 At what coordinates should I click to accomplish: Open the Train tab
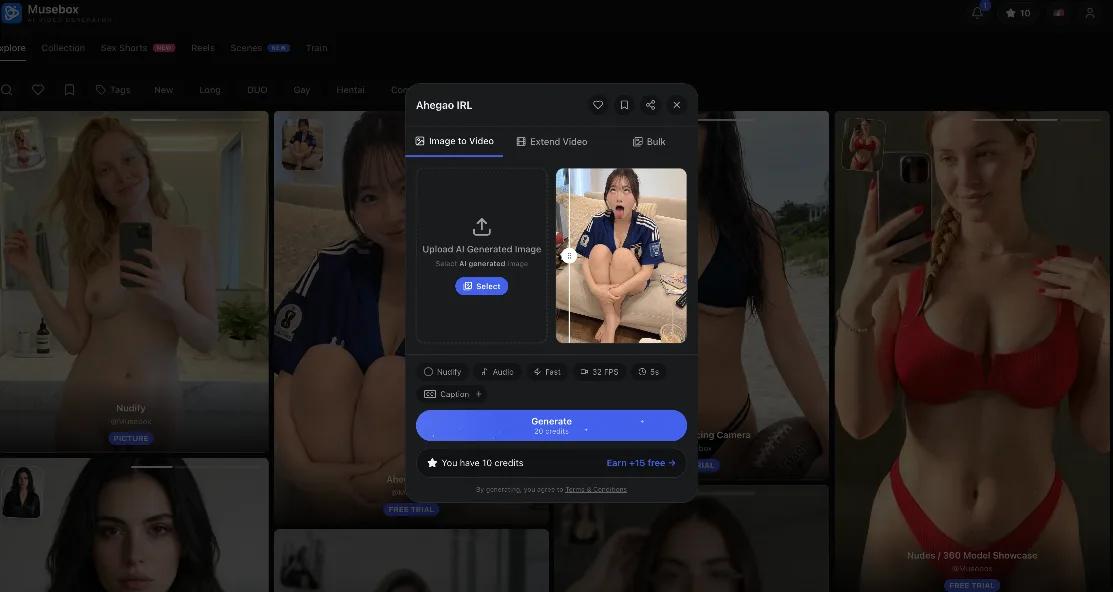coord(317,48)
